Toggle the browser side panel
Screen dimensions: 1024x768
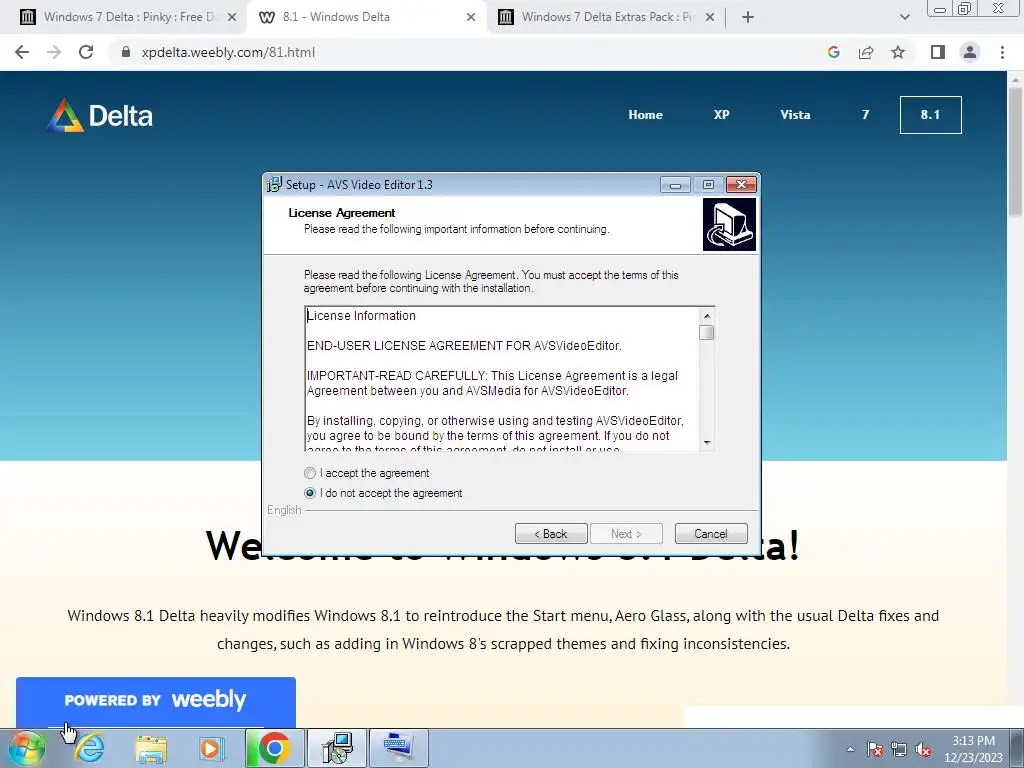tap(938, 52)
